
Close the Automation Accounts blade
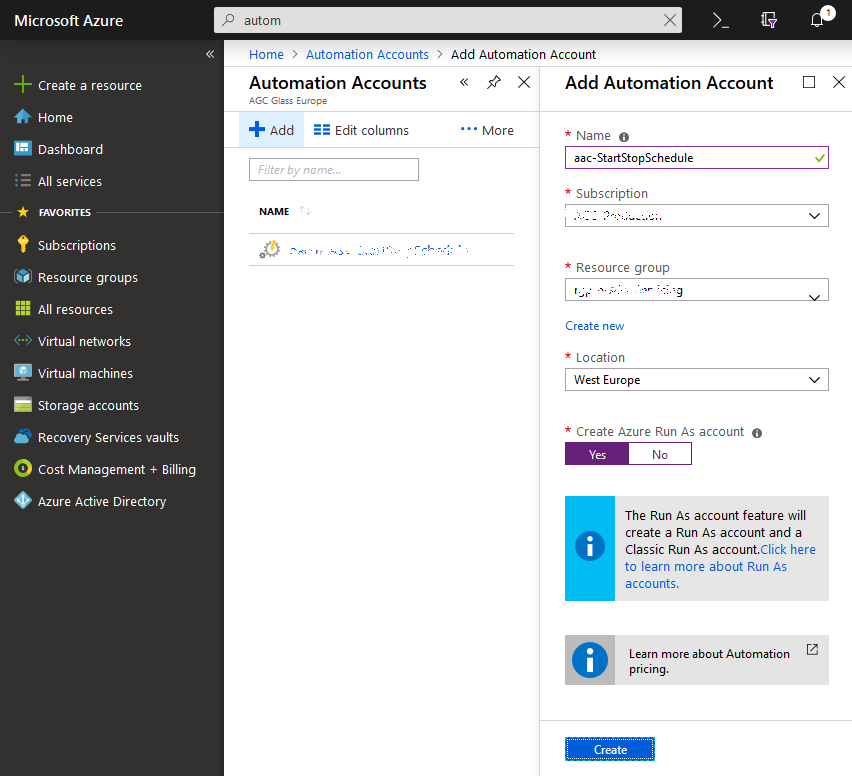click(524, 82)
